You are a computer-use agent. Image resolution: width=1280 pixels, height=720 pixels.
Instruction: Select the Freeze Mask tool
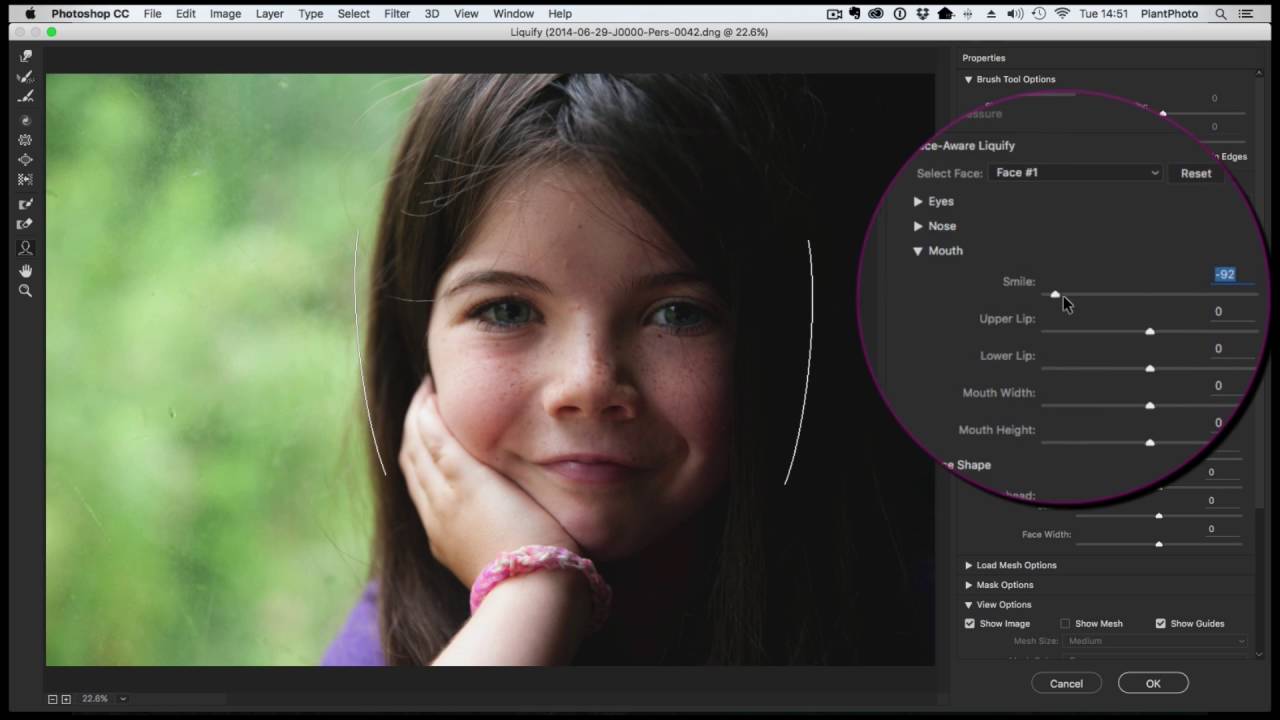[x=26, y=204]
